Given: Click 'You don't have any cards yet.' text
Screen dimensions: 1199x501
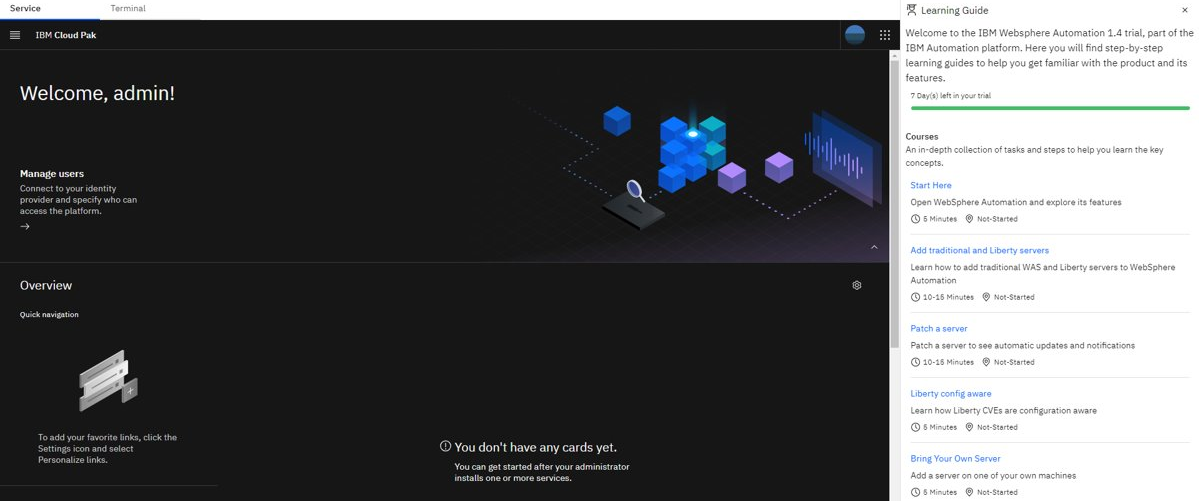Looking at the screenshot, I should point(535,447).
